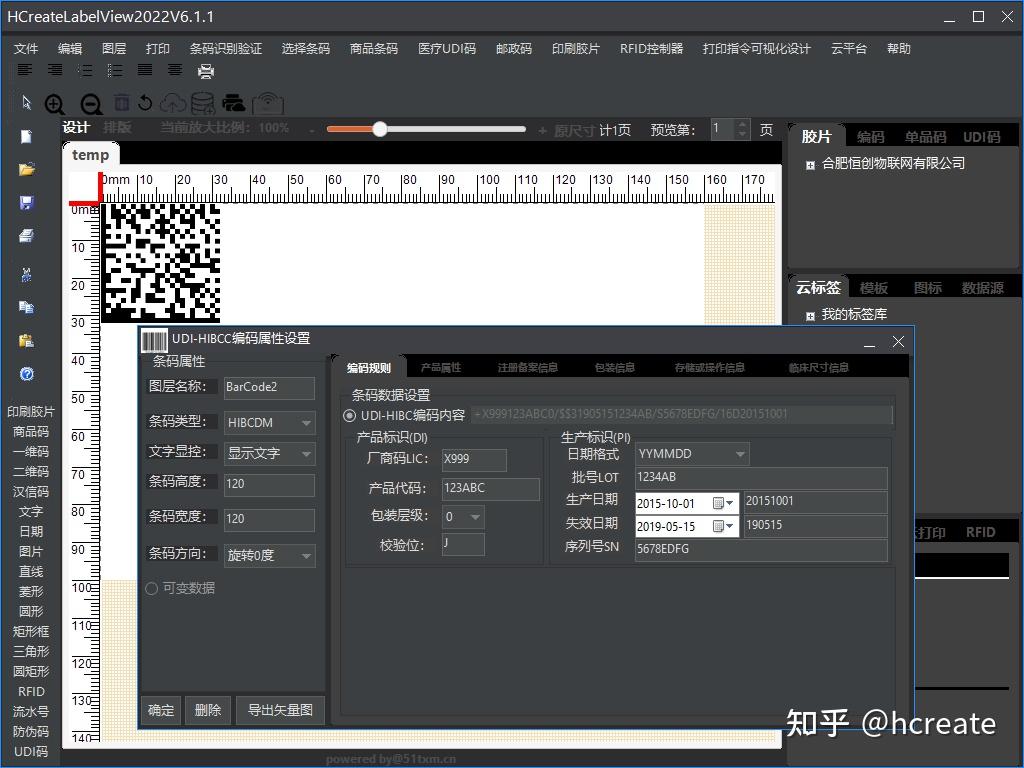The height and width of the screenshot is (768, 1024).
Task: Expand the 我的标签库 tree node
Action: point(810,316)
